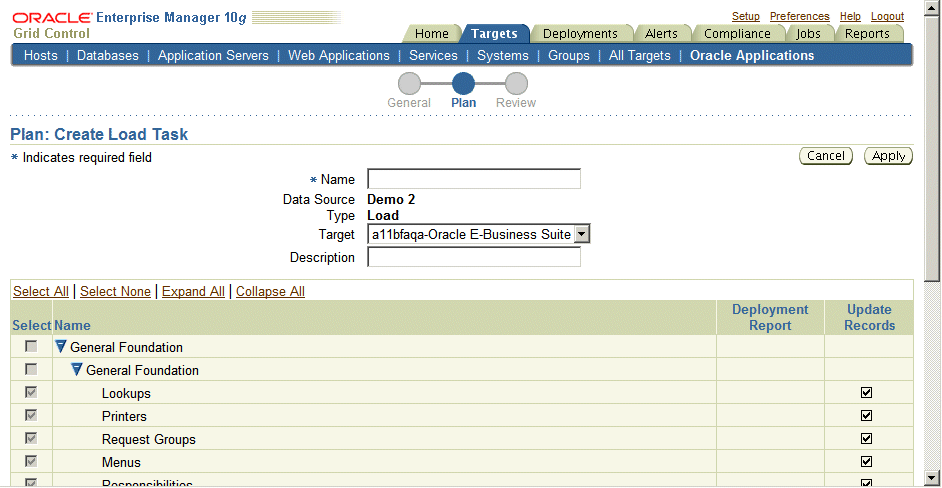This screenshot has width=942, height=488.
Task: Open the Help link
Action: pyautogui.click(x=850, y=16)
